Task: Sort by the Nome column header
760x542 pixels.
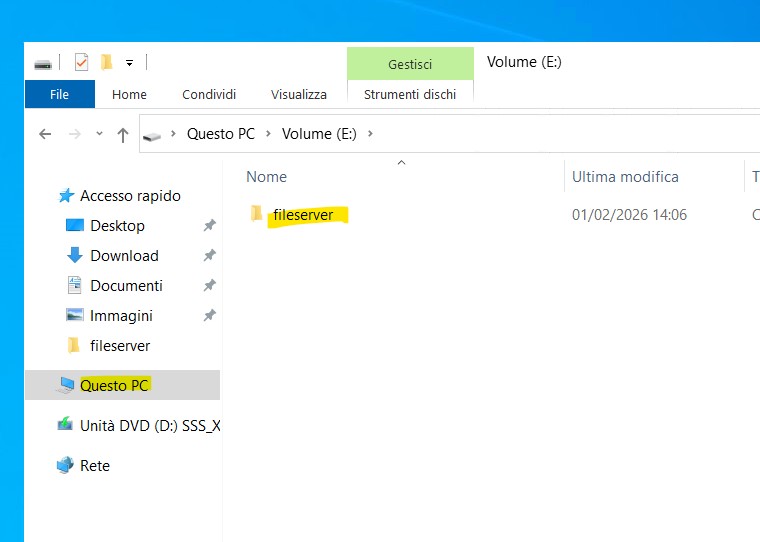Action: coord(267,177)
